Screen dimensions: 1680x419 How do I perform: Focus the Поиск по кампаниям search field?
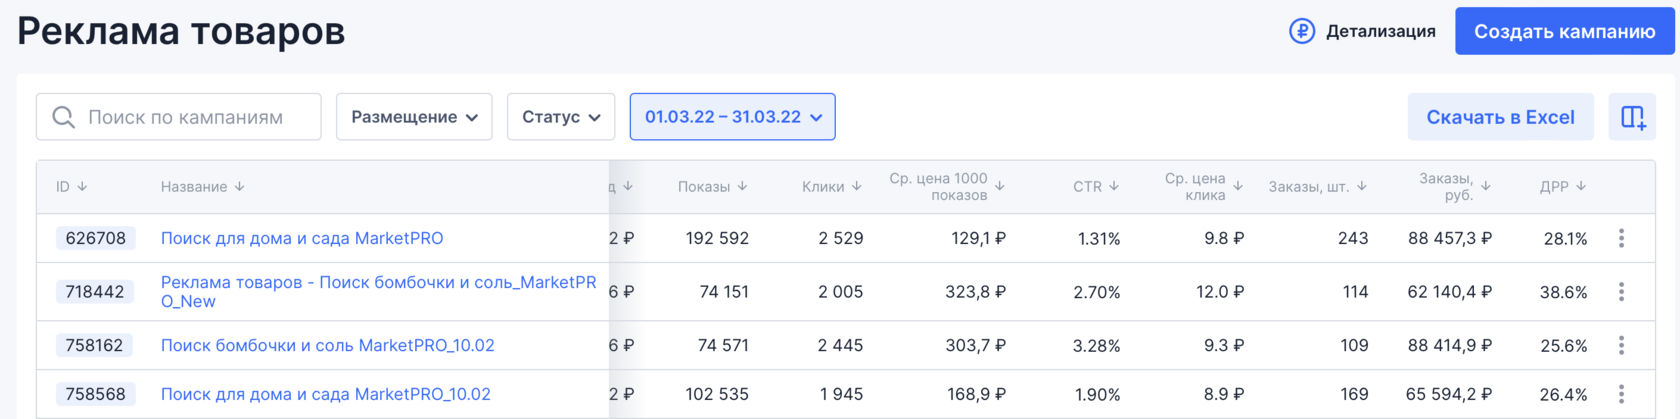coord(195,117)
